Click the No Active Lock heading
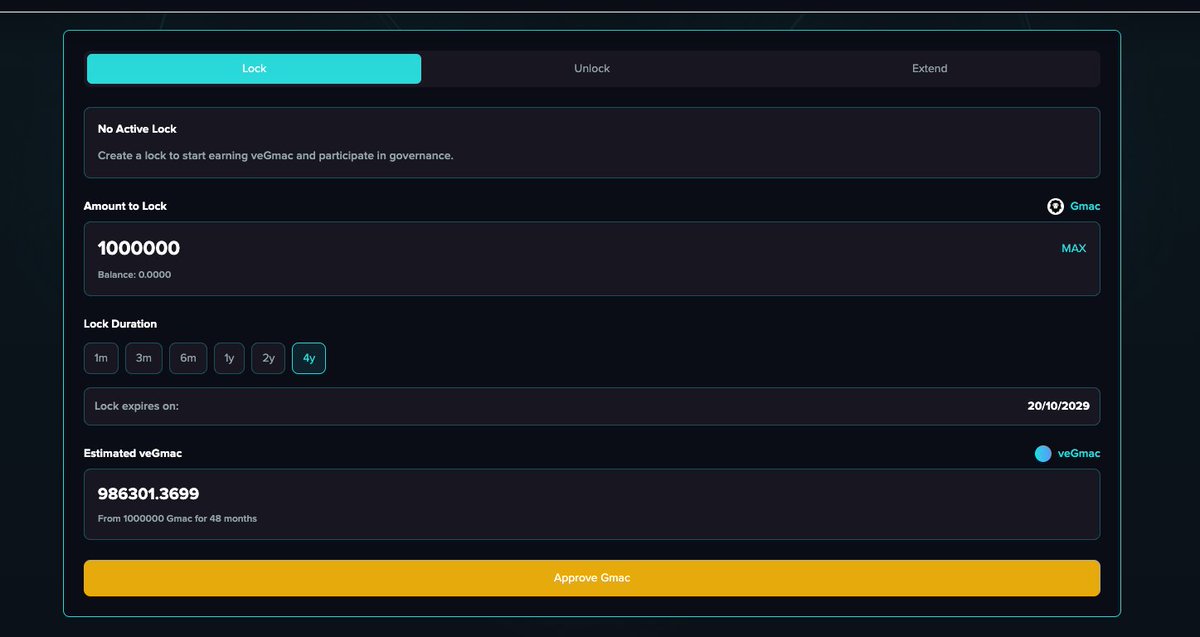The width and height of the screenshot is (1200, 637). point(137,129)
